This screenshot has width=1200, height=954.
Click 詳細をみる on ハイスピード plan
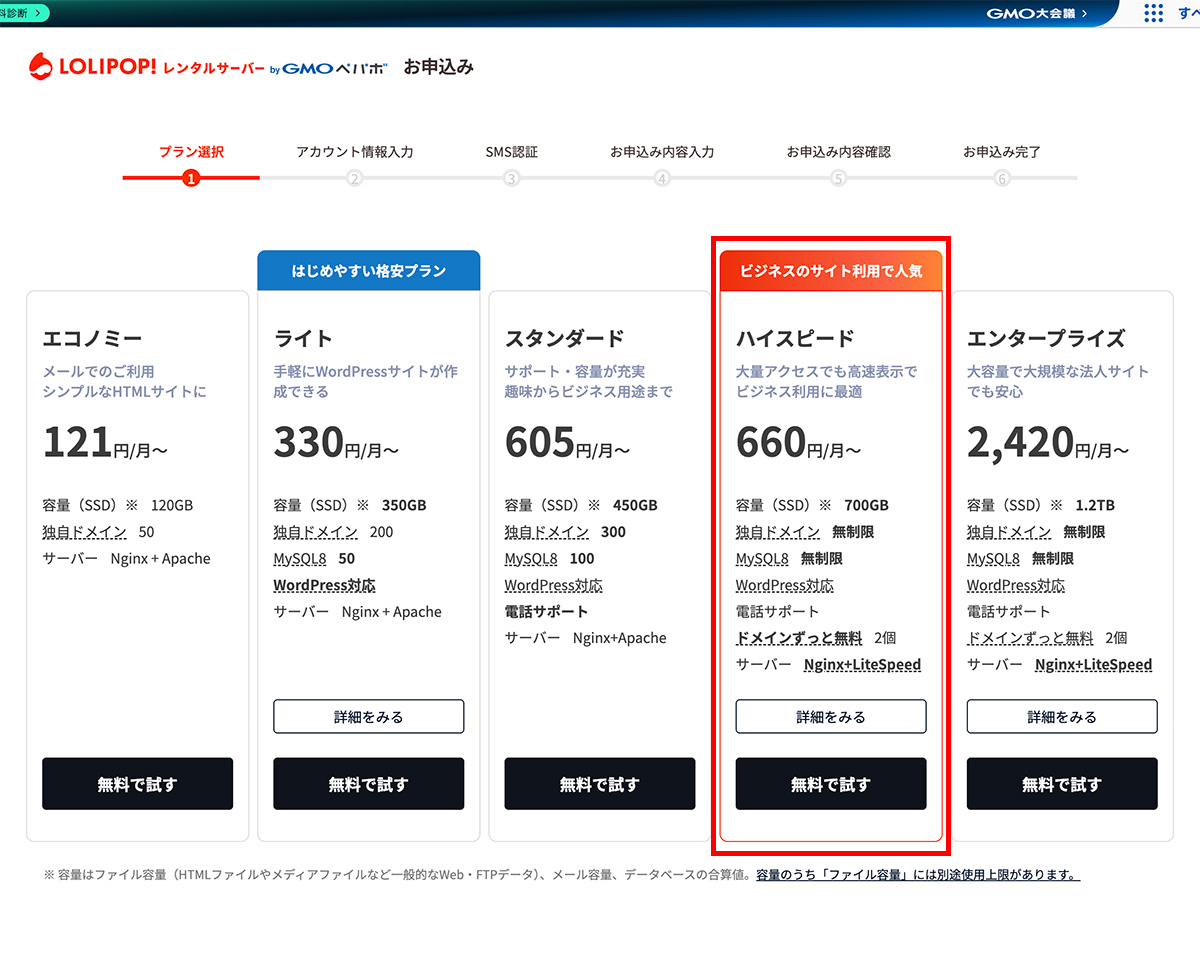tap(830, 716)
